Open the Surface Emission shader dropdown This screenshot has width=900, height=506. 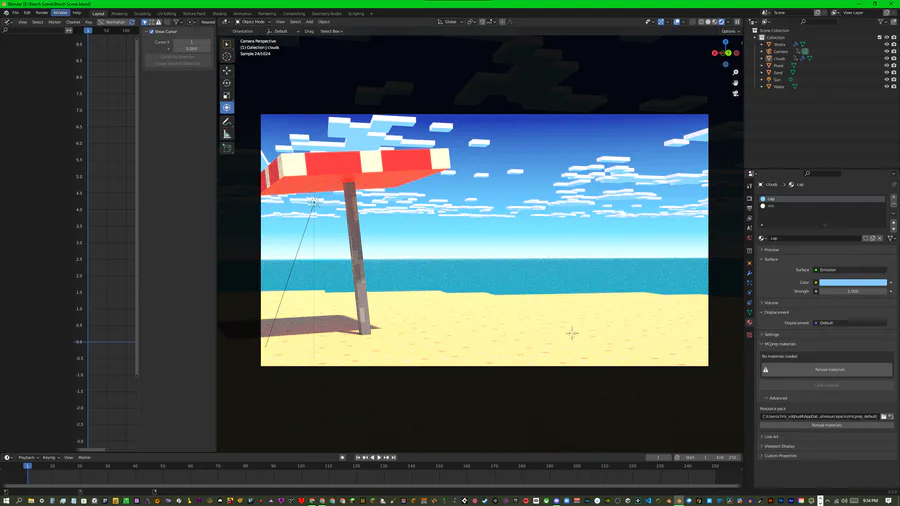(x=850, y=270)
